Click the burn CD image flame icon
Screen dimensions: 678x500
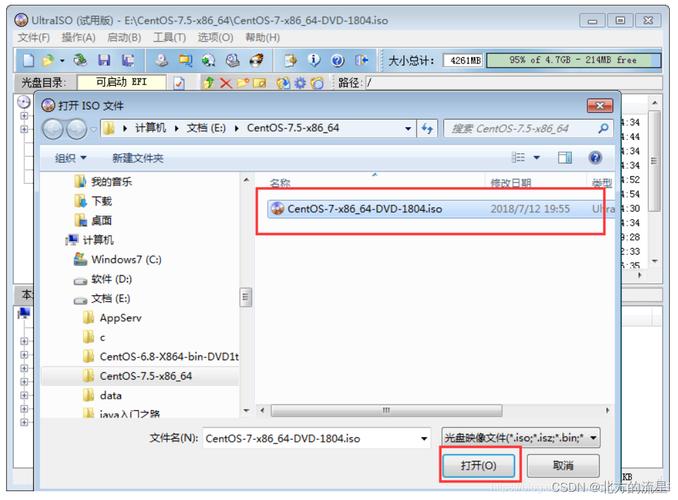click(257, 60)
